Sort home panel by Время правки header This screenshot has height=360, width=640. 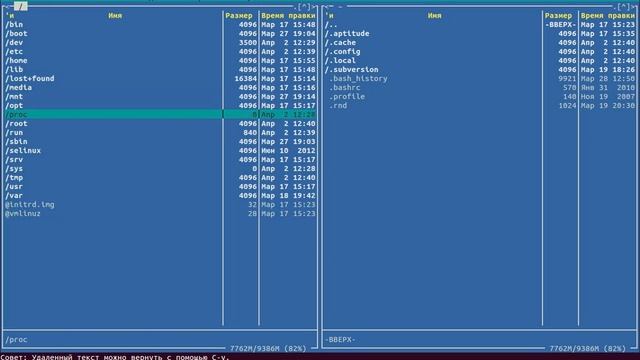(608, 16)
